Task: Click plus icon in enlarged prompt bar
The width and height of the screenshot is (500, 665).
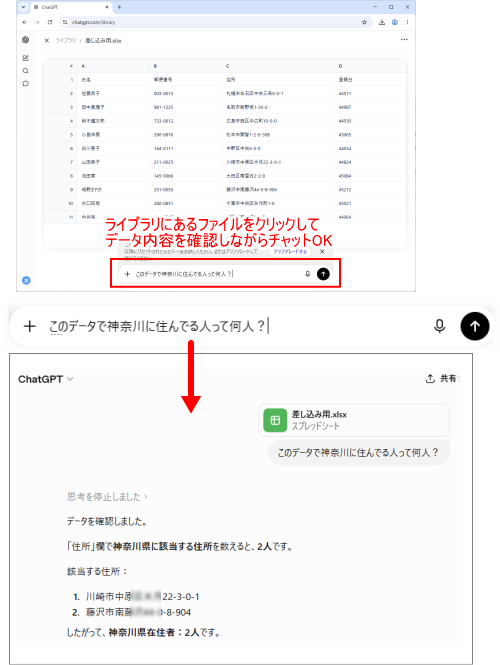Action: 29,326
